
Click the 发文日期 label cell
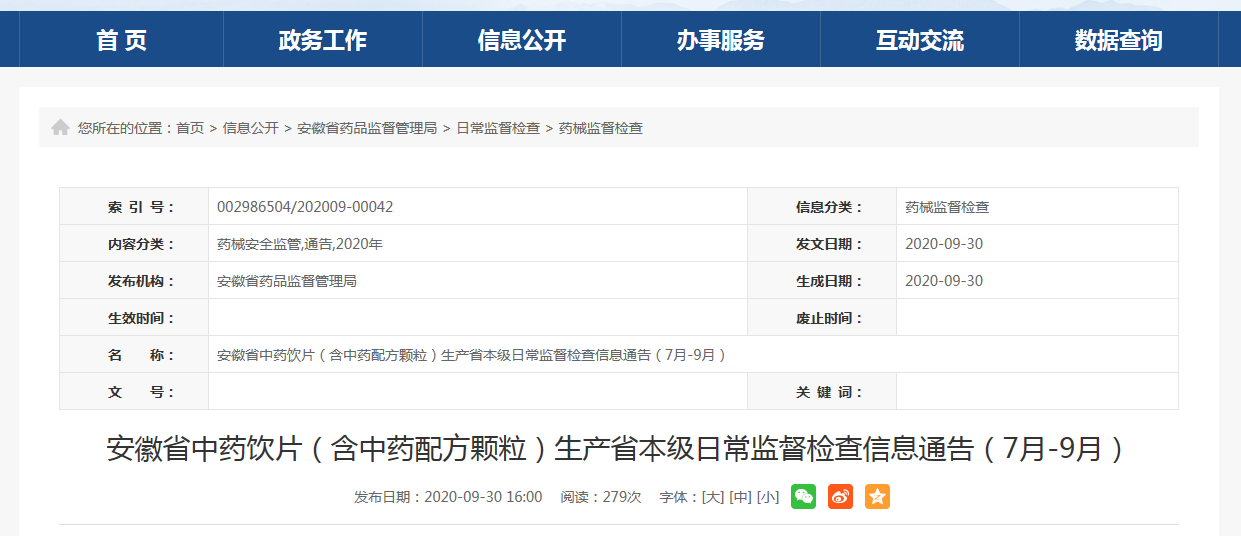822,244
